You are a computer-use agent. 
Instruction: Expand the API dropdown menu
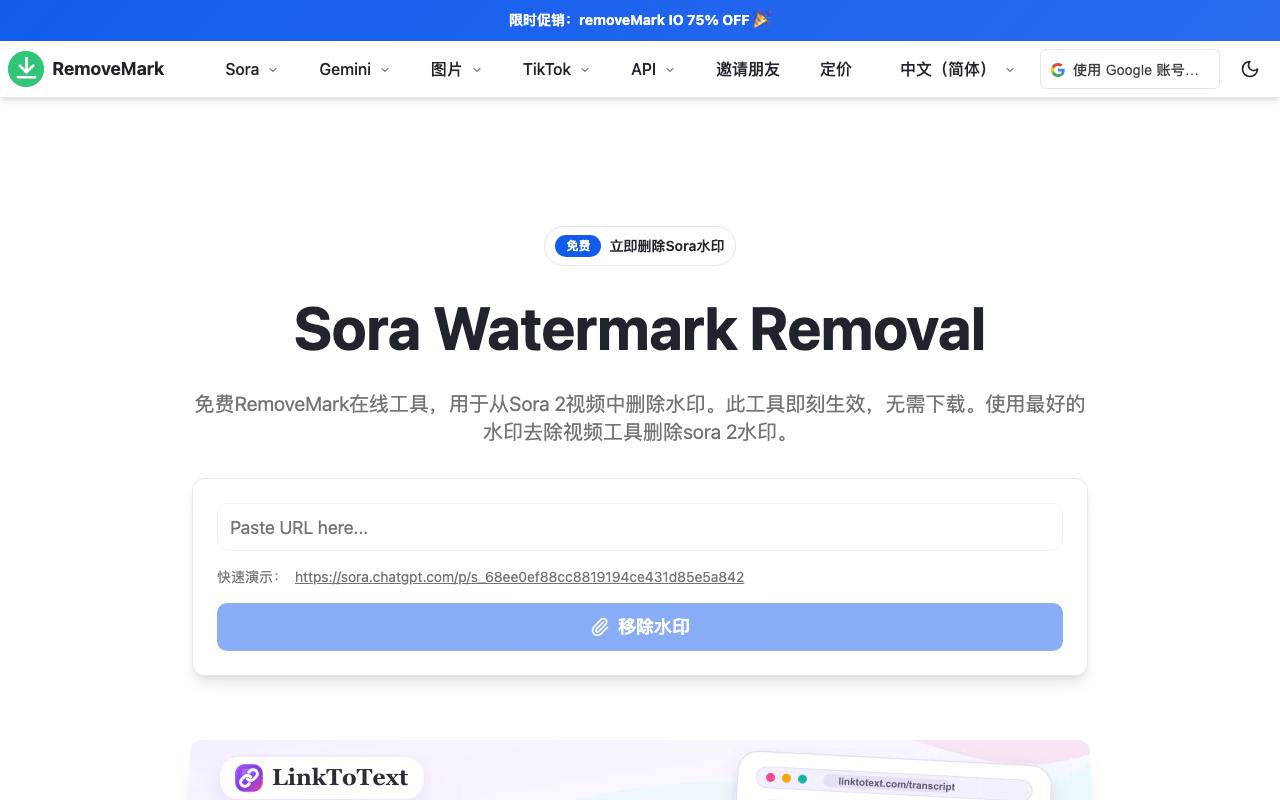coord(652,69)
